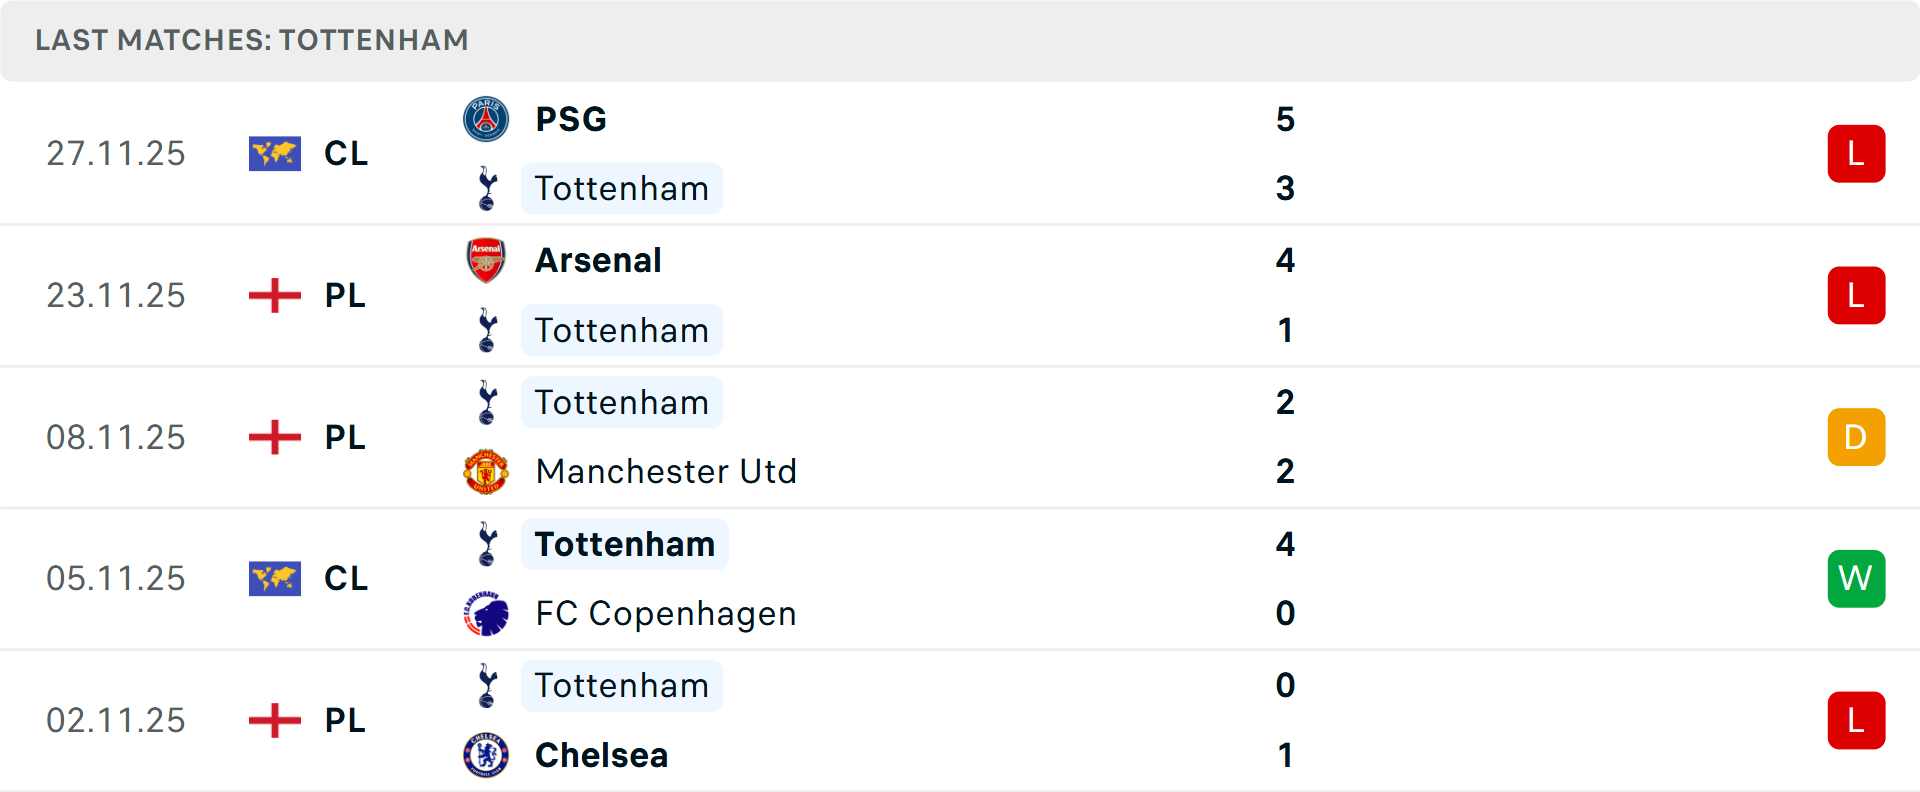Click the Chelsea club crest
Viewport: 1920px width, 792px height.
point(487,755)
